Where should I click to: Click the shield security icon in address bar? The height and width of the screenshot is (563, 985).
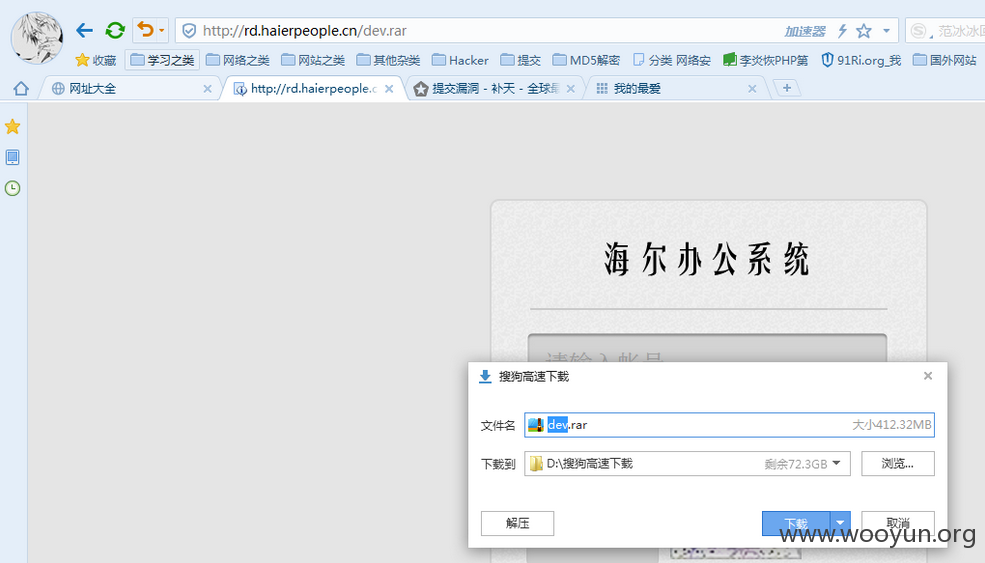pos(189,31)
